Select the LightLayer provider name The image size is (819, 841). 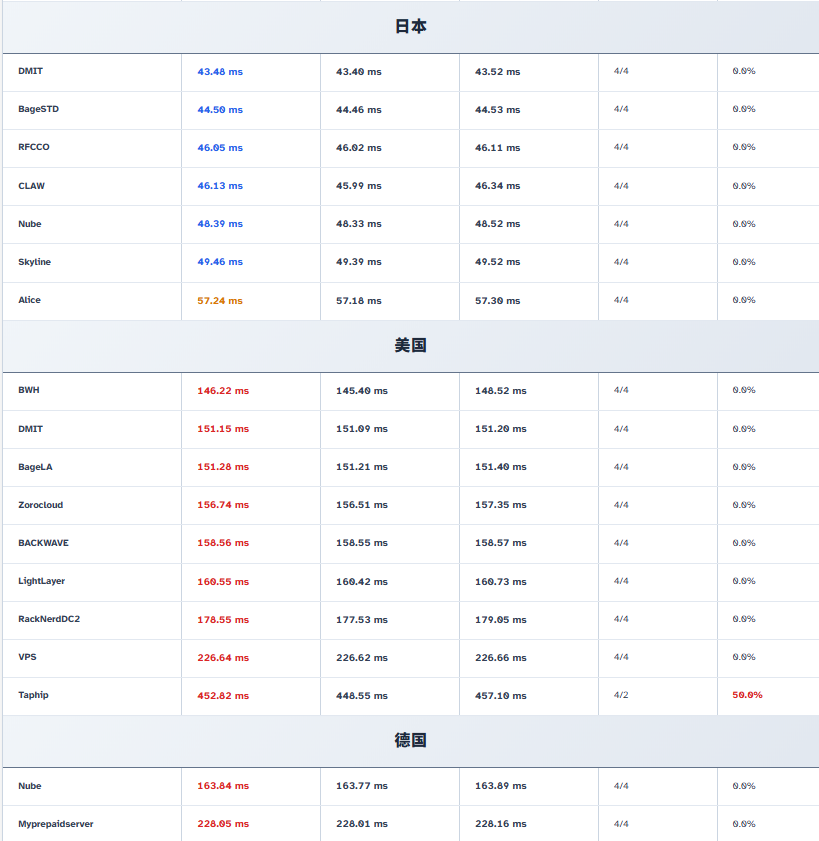41,581
